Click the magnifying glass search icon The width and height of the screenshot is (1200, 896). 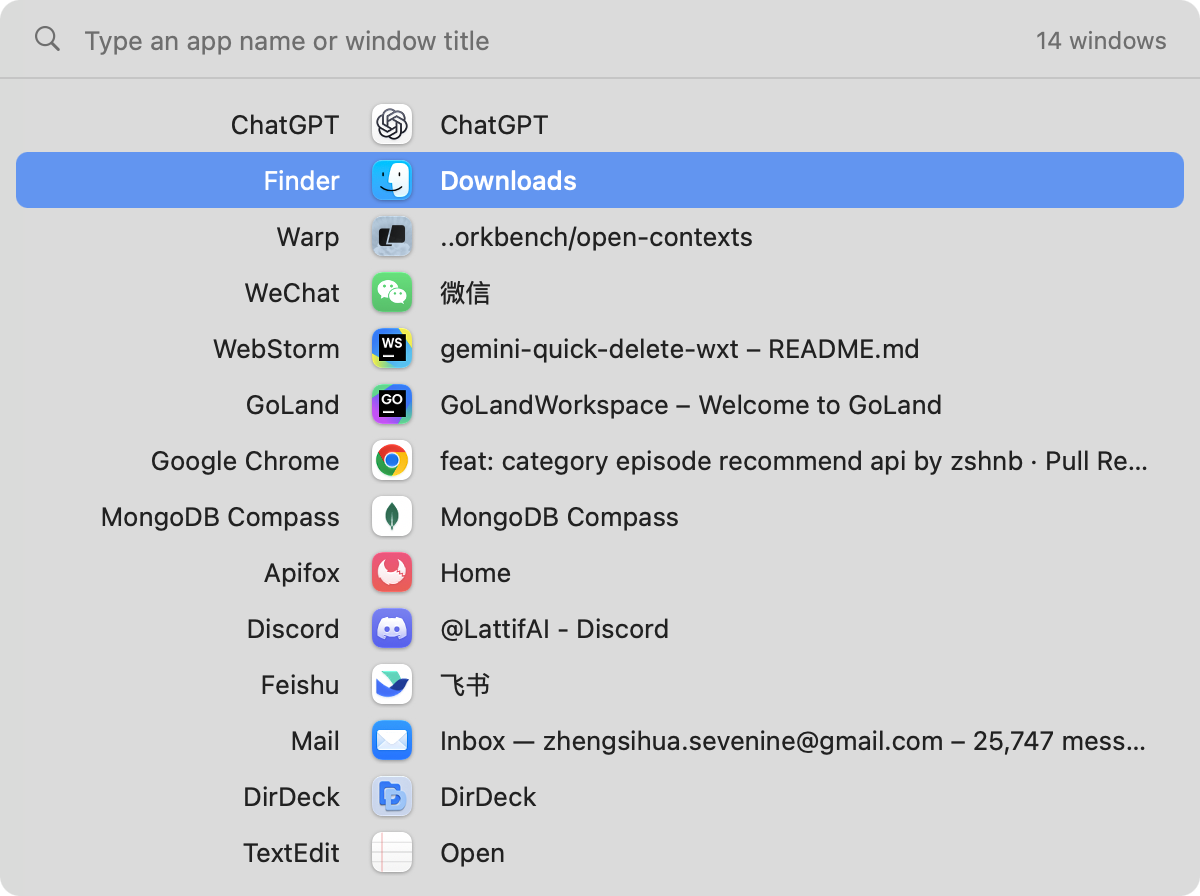pos(47,40)
